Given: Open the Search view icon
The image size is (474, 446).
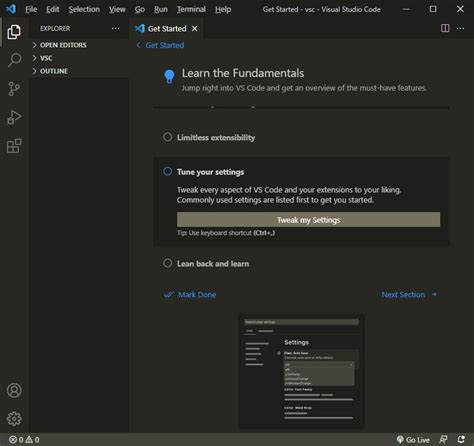Looking at the screenshot, I should coord(14,60).
